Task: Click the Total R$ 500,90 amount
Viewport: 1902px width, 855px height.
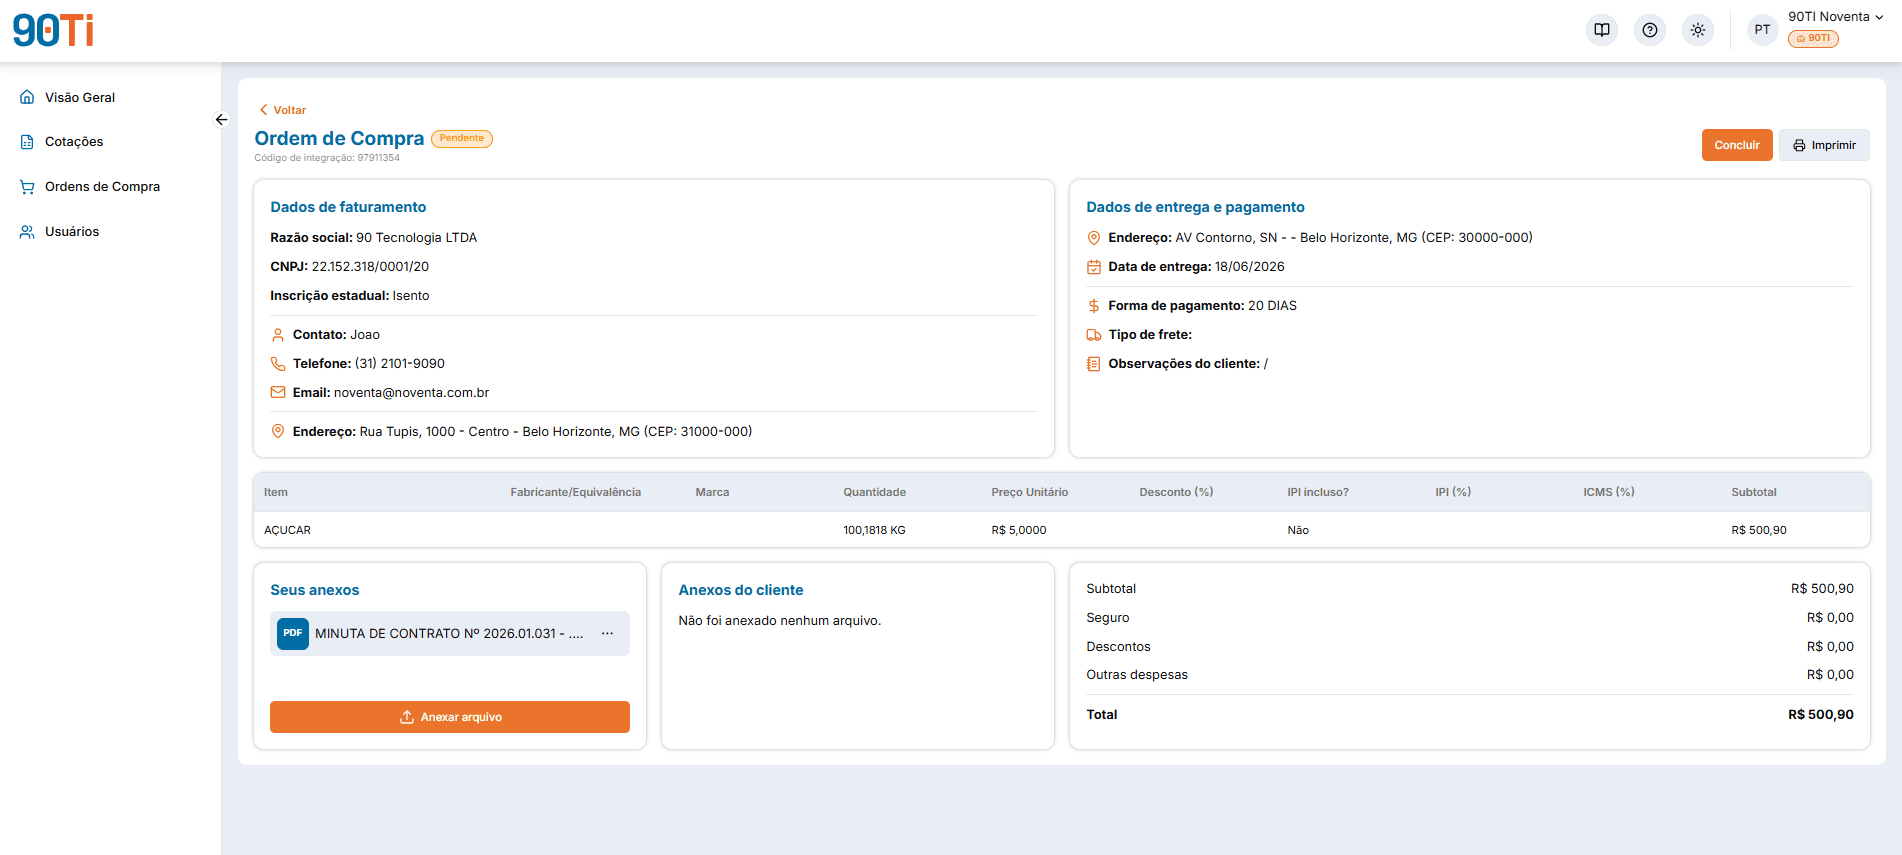Action: pyautogui.click(x=1821, y=715)
